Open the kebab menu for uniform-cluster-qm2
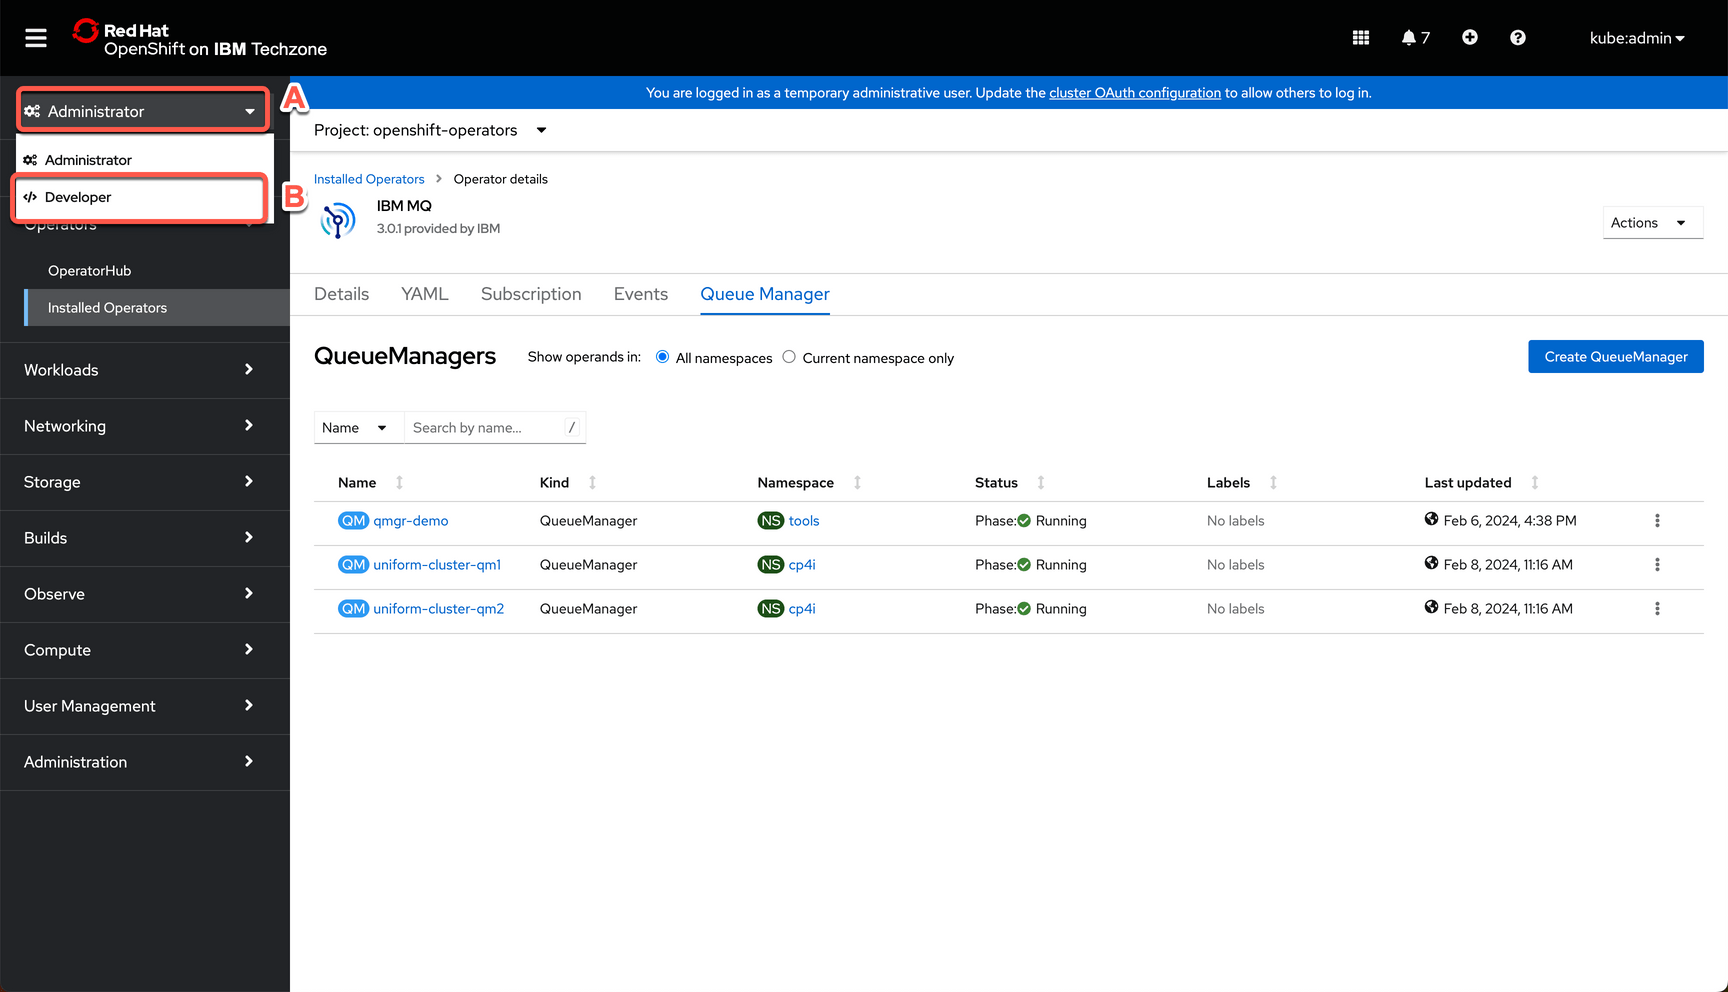Screen dimensions: 1728x992 pos(1657,608)
